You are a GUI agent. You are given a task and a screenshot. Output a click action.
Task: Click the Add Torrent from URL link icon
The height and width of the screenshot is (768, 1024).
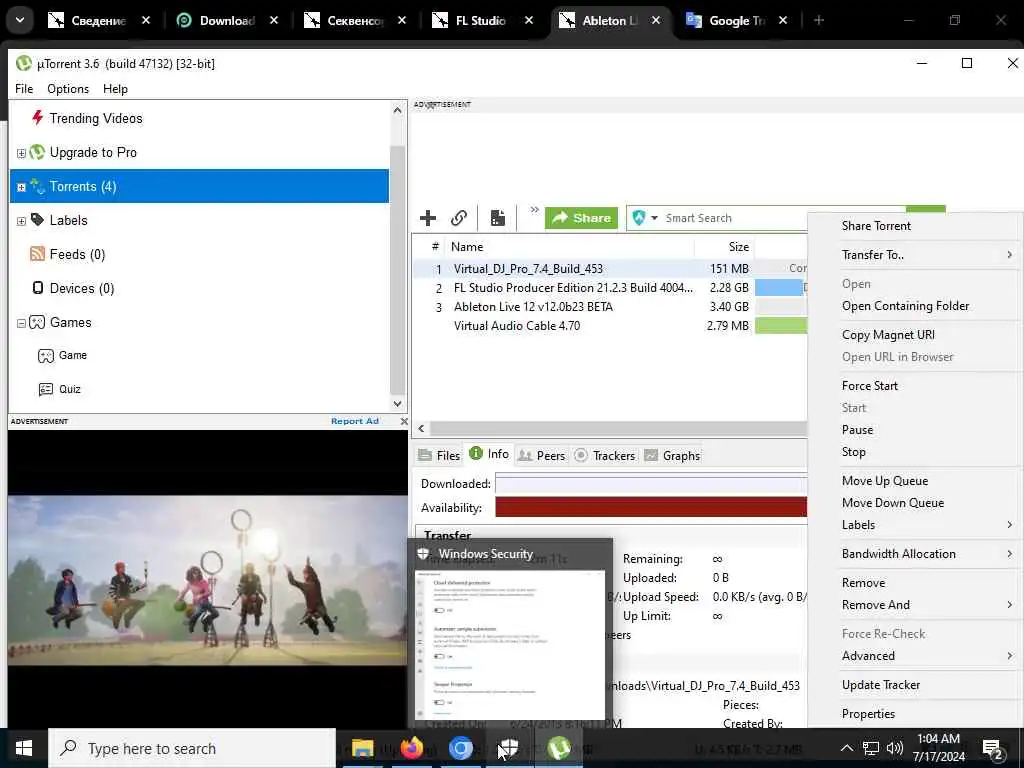(459, 217)
